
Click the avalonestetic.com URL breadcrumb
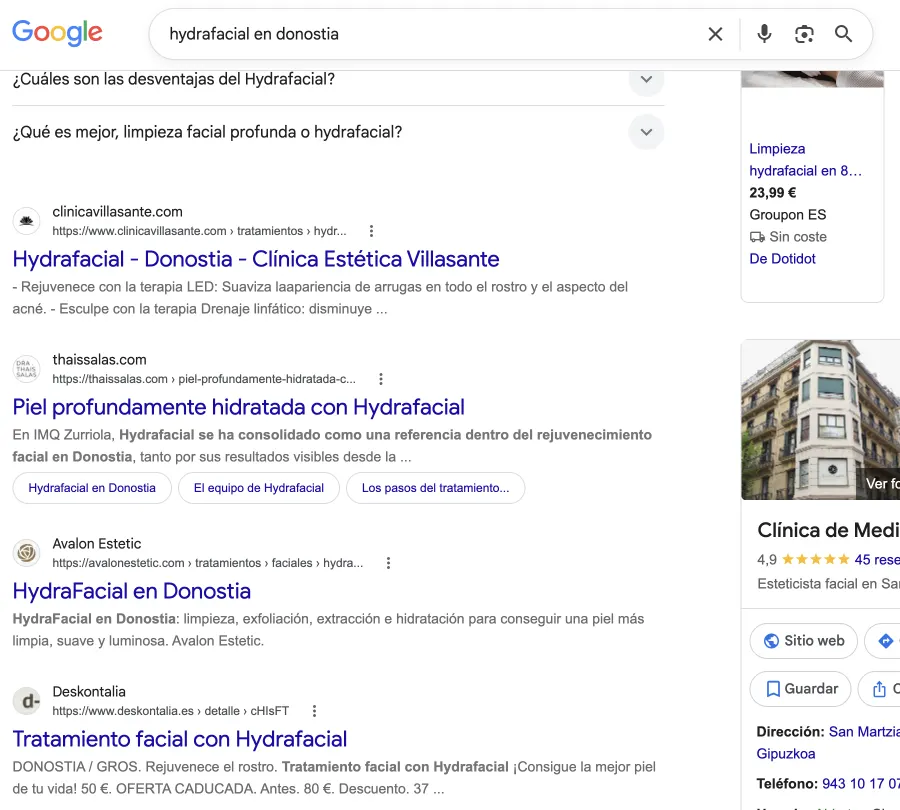coord(208,563)
